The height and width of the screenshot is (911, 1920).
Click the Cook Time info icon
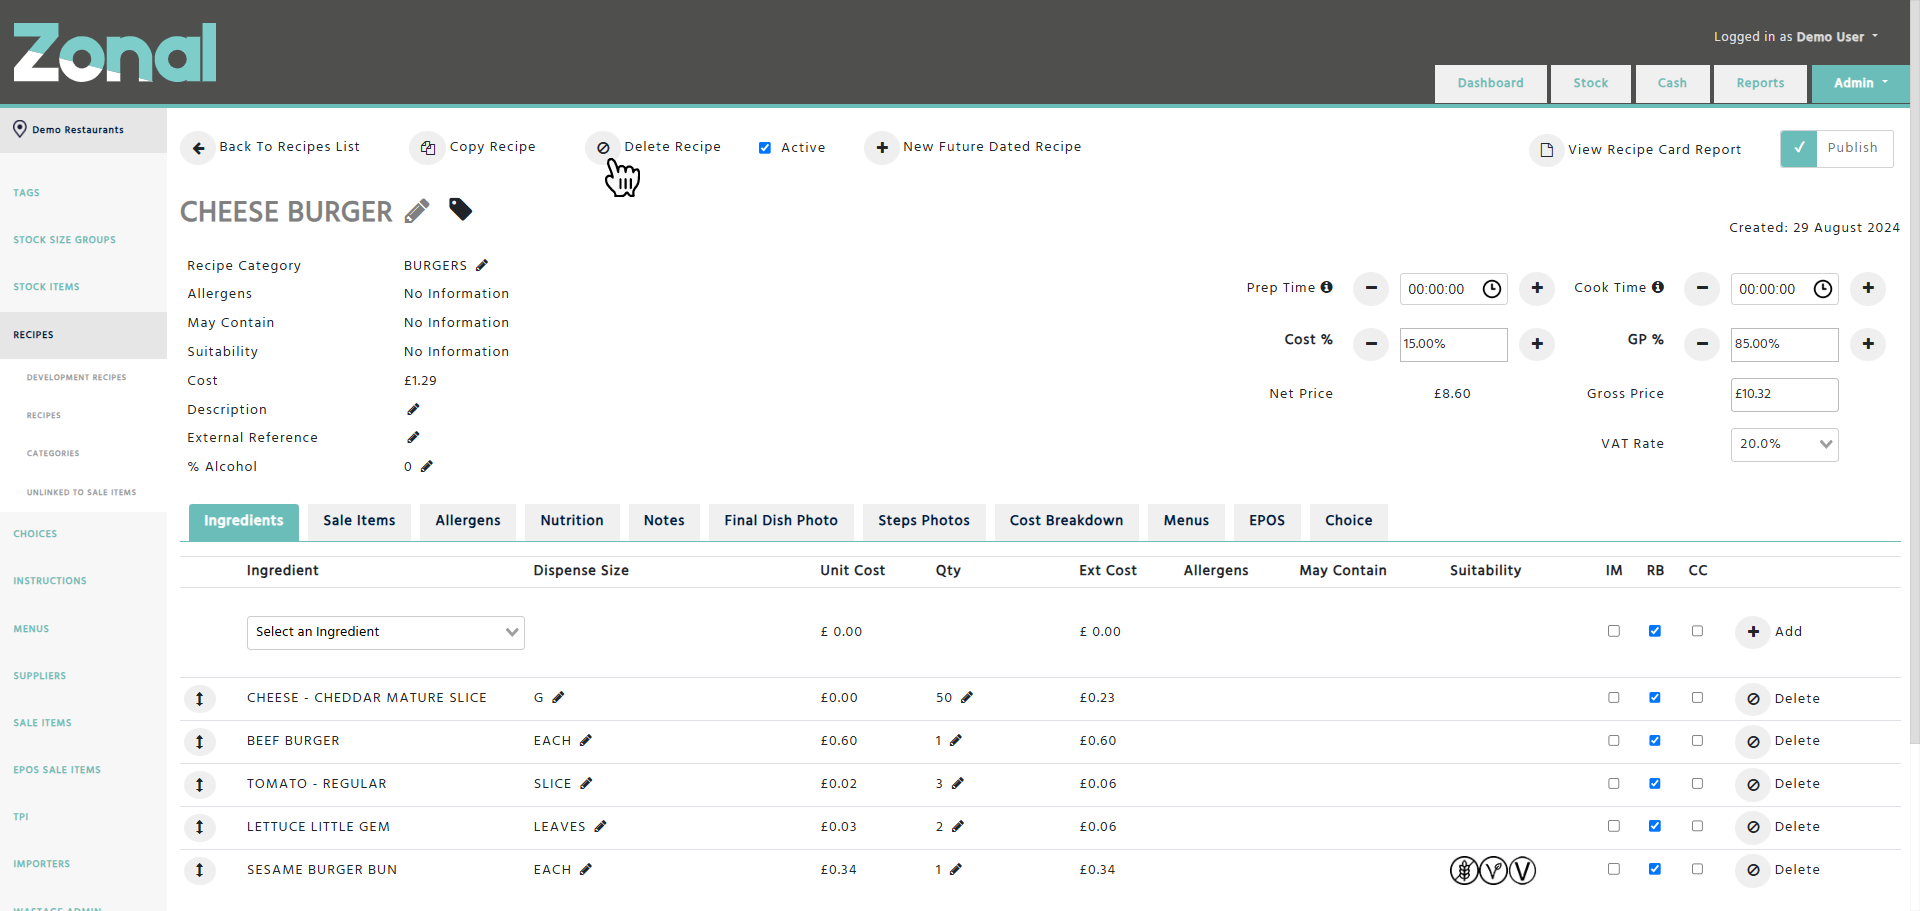point(1658,287)
